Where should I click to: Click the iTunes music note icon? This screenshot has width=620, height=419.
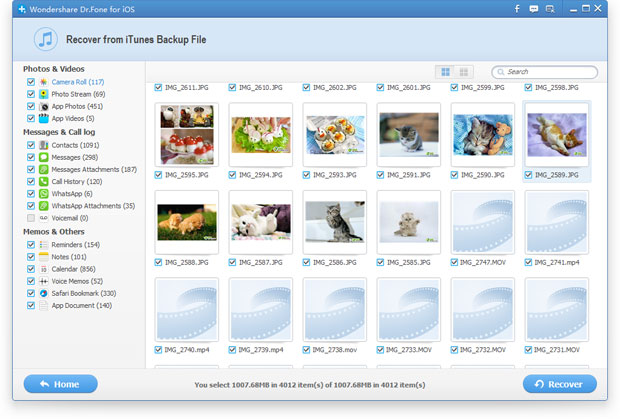click(46, 40)
